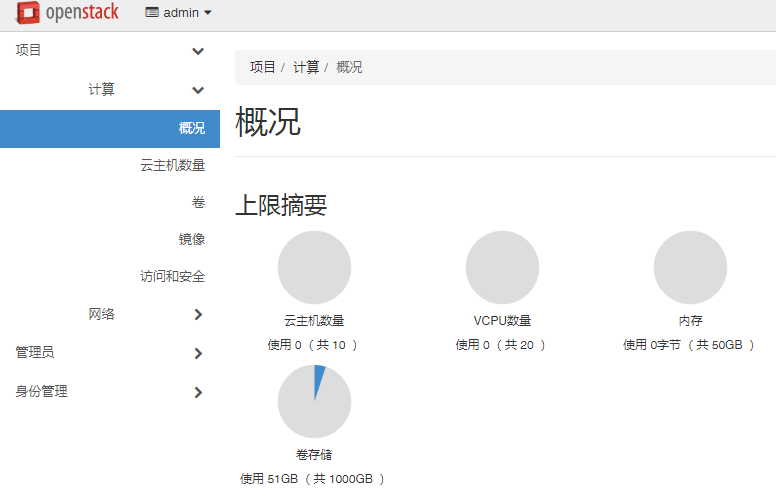
Task: Open 访问和安全 in the sidebar
Action: pos(173,276)
